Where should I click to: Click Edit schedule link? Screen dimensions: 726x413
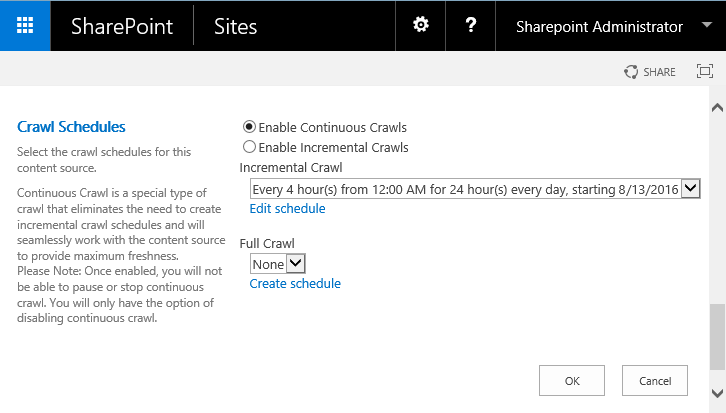[x=288, y=209]
